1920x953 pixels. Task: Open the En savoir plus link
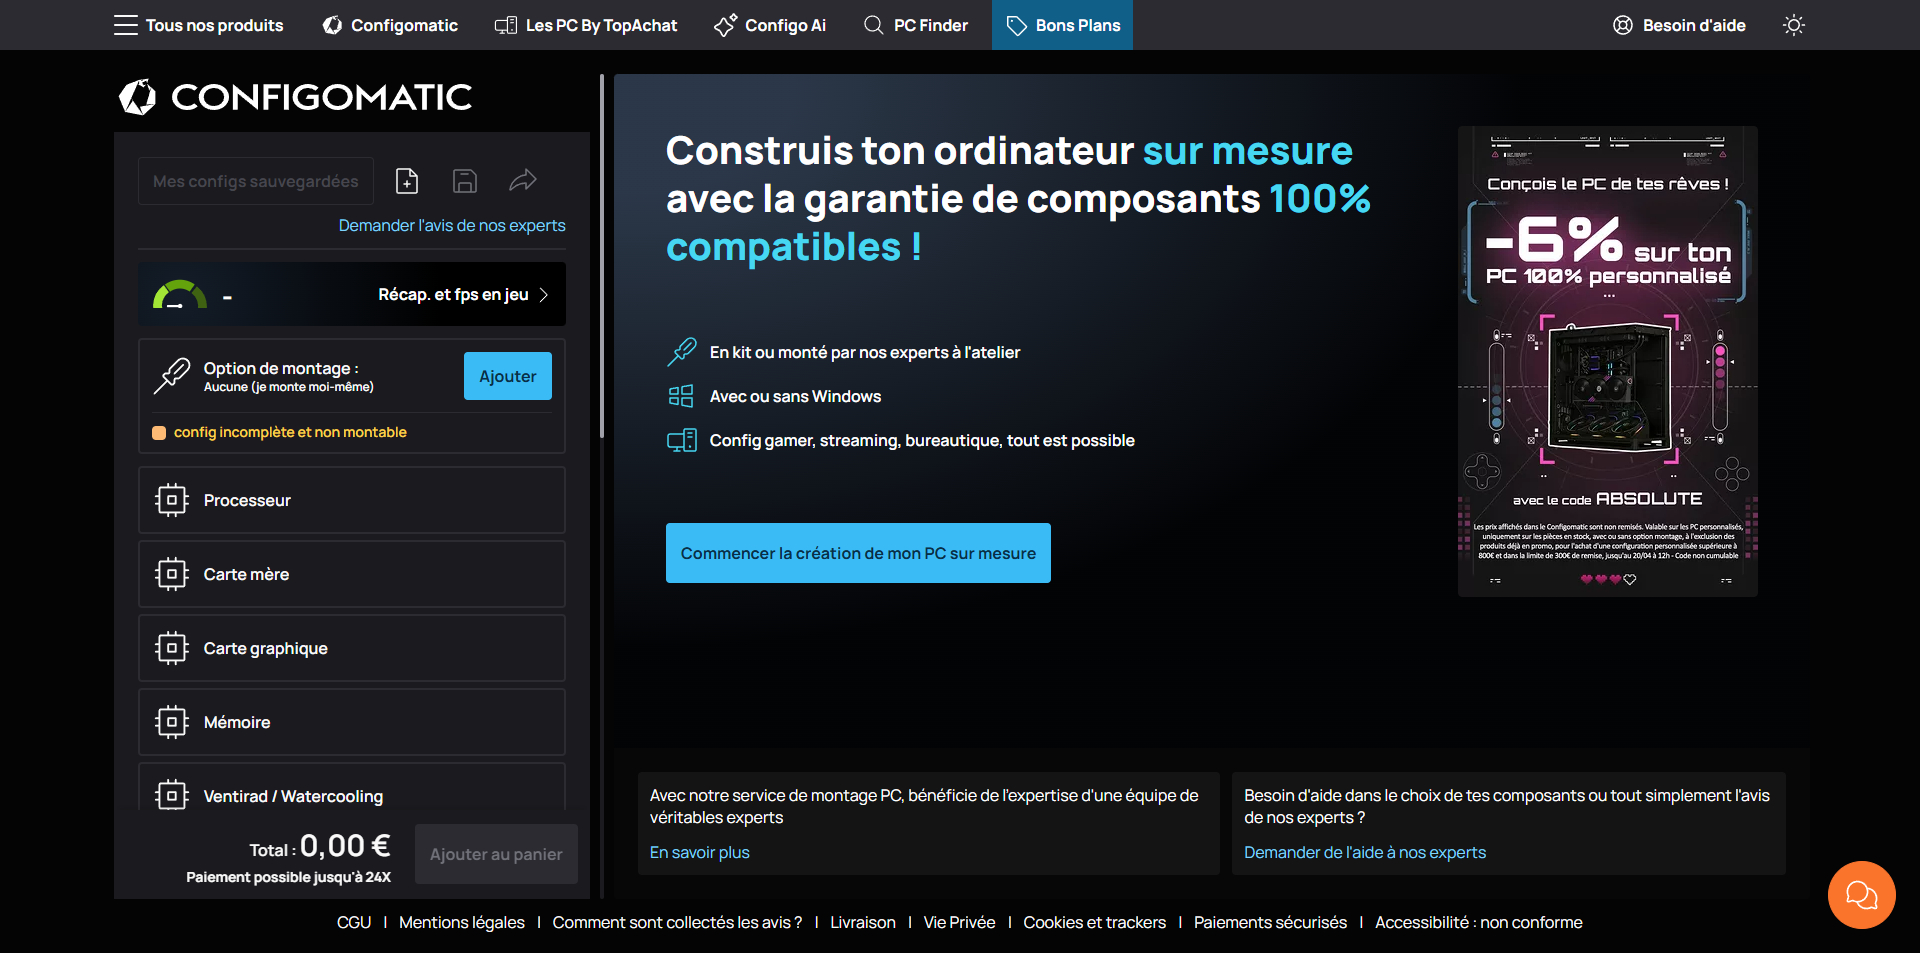700,852
